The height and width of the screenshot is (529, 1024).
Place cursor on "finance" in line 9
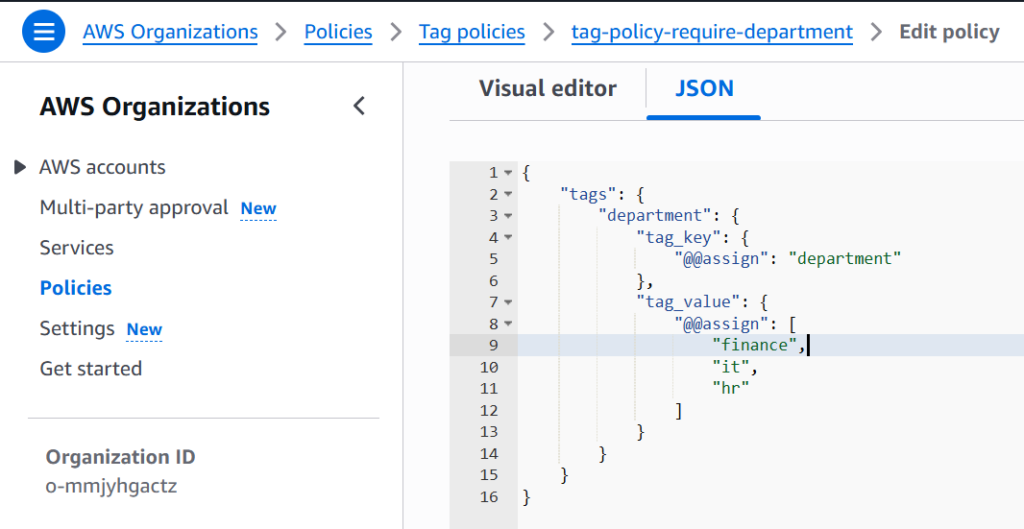[755, 345]
